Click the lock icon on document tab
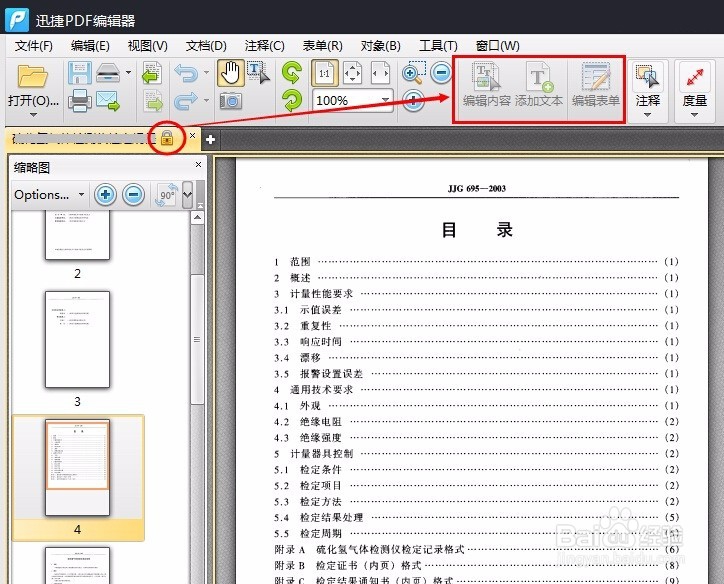Viewport: 724px width, 584px height. pyautogui.click(x=167, y=138)
